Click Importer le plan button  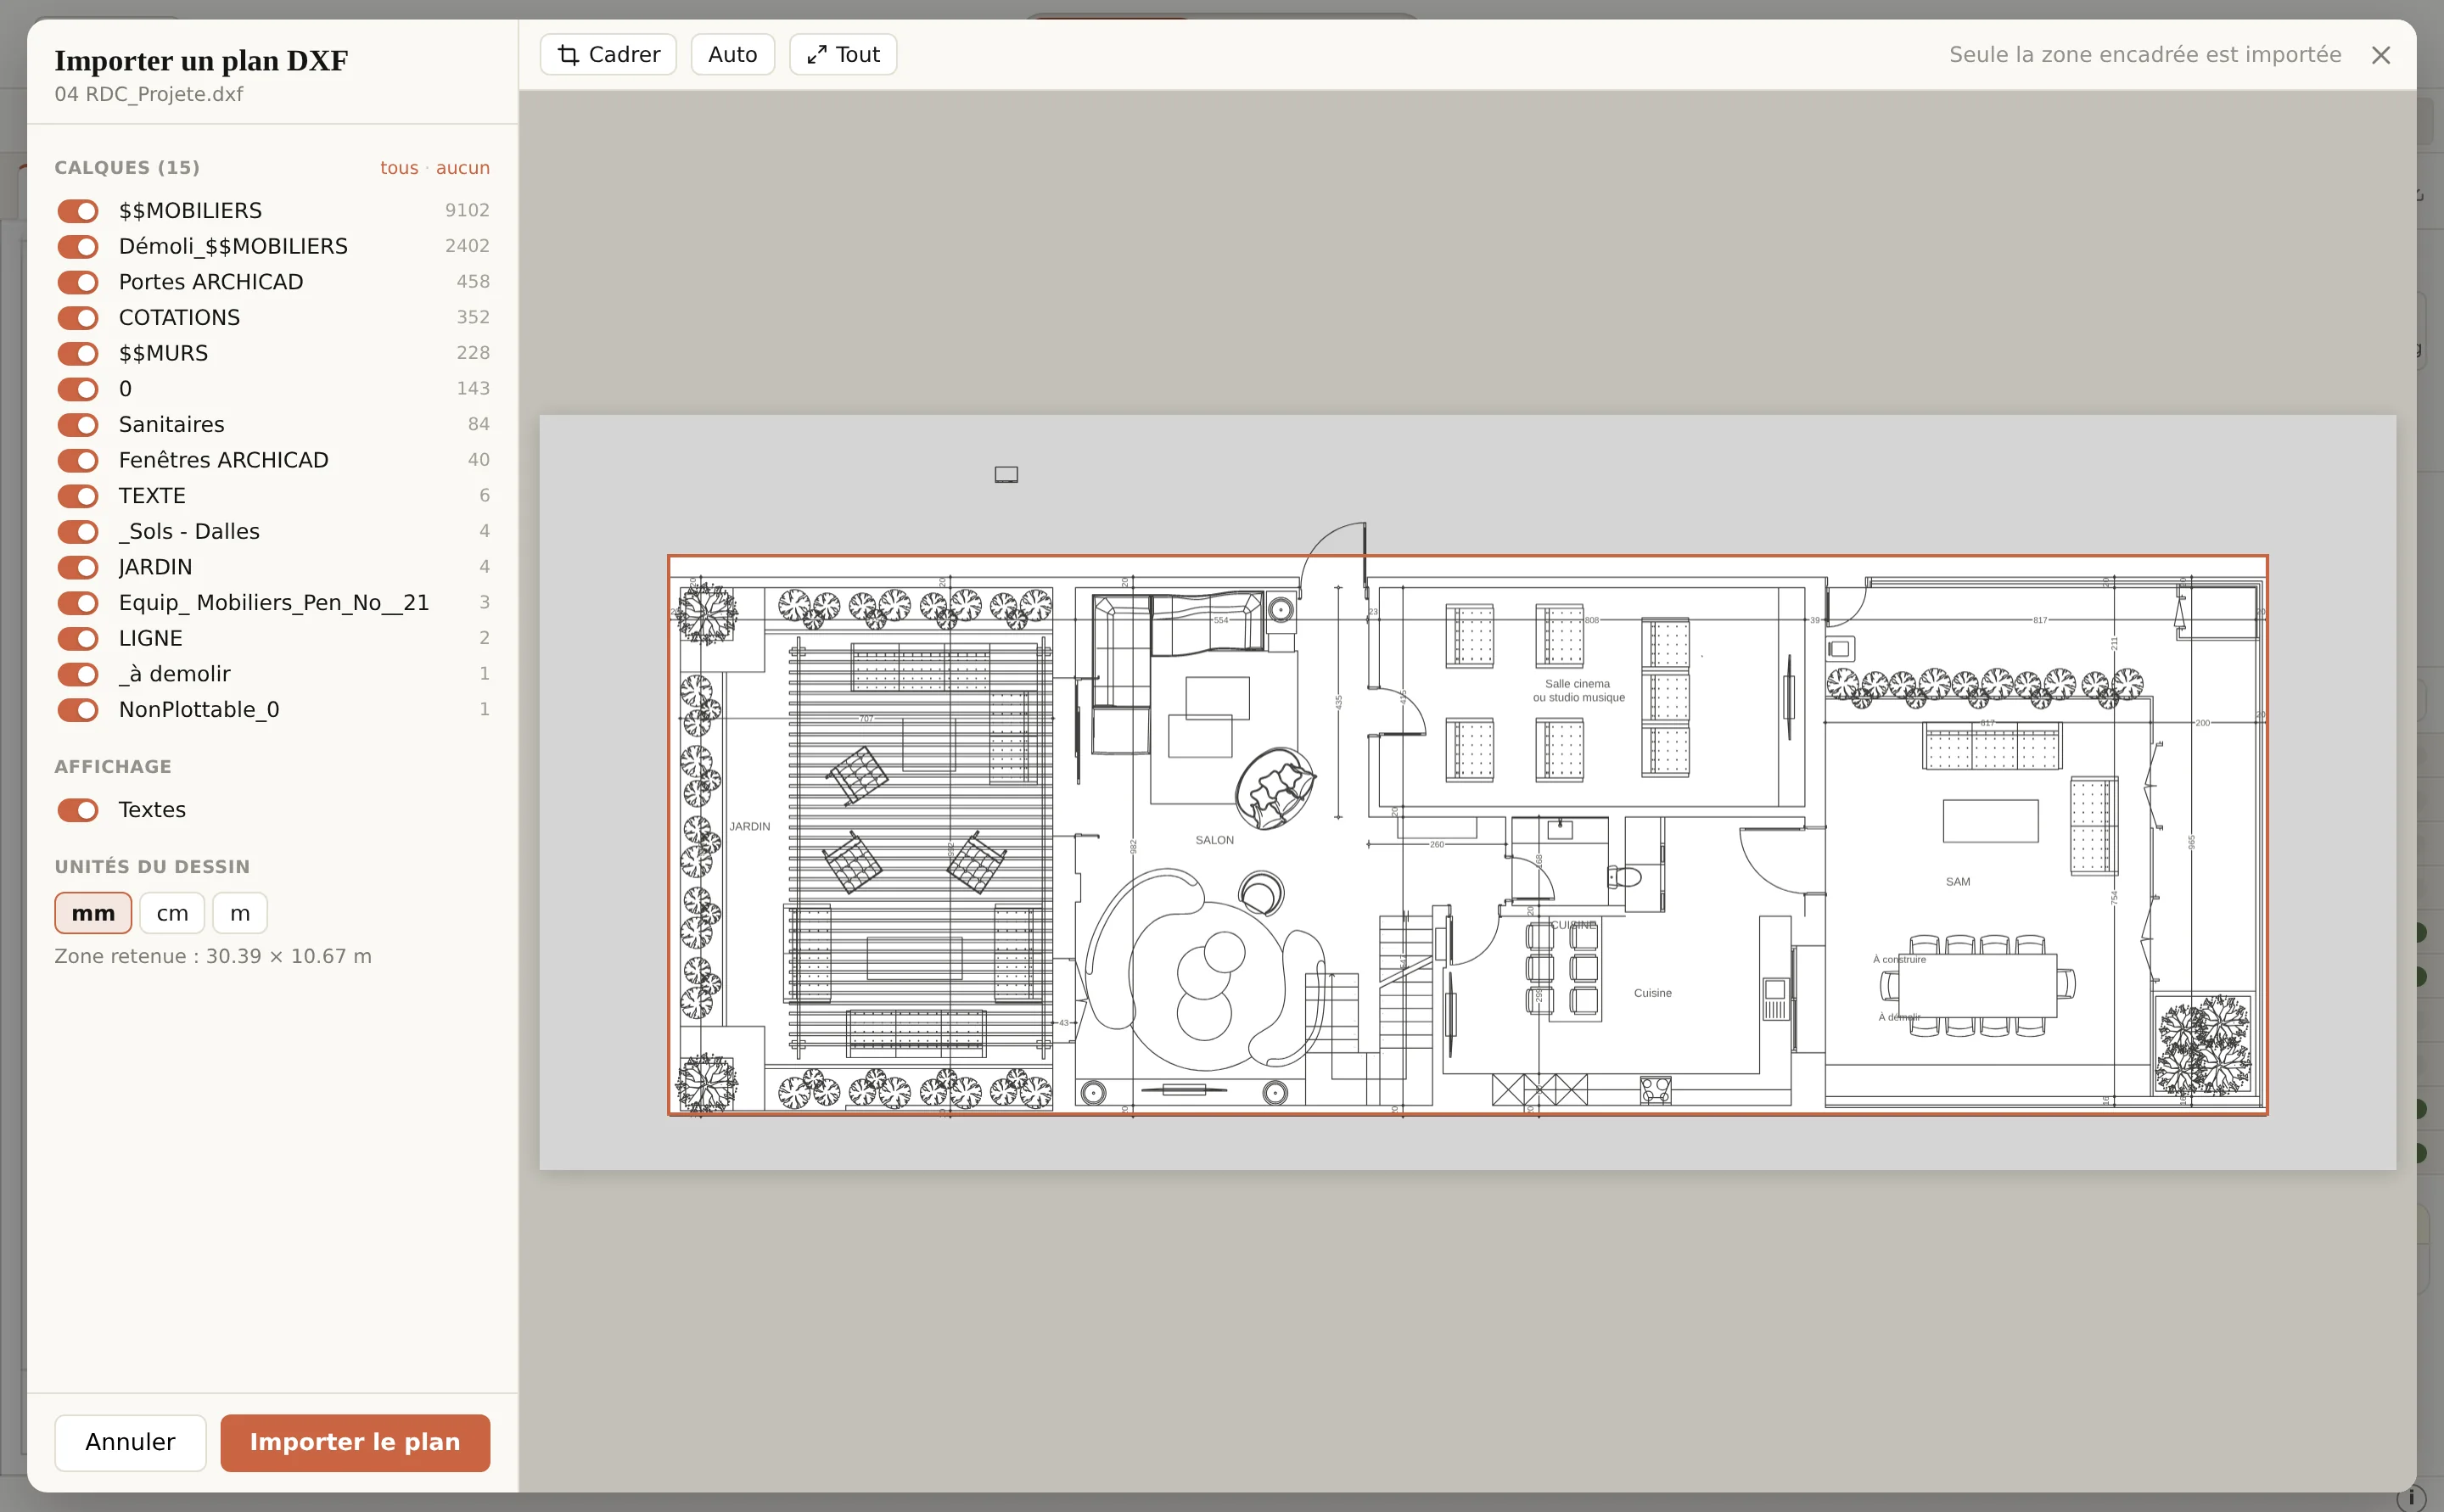pyautogui.click(x=355, y=1442)
